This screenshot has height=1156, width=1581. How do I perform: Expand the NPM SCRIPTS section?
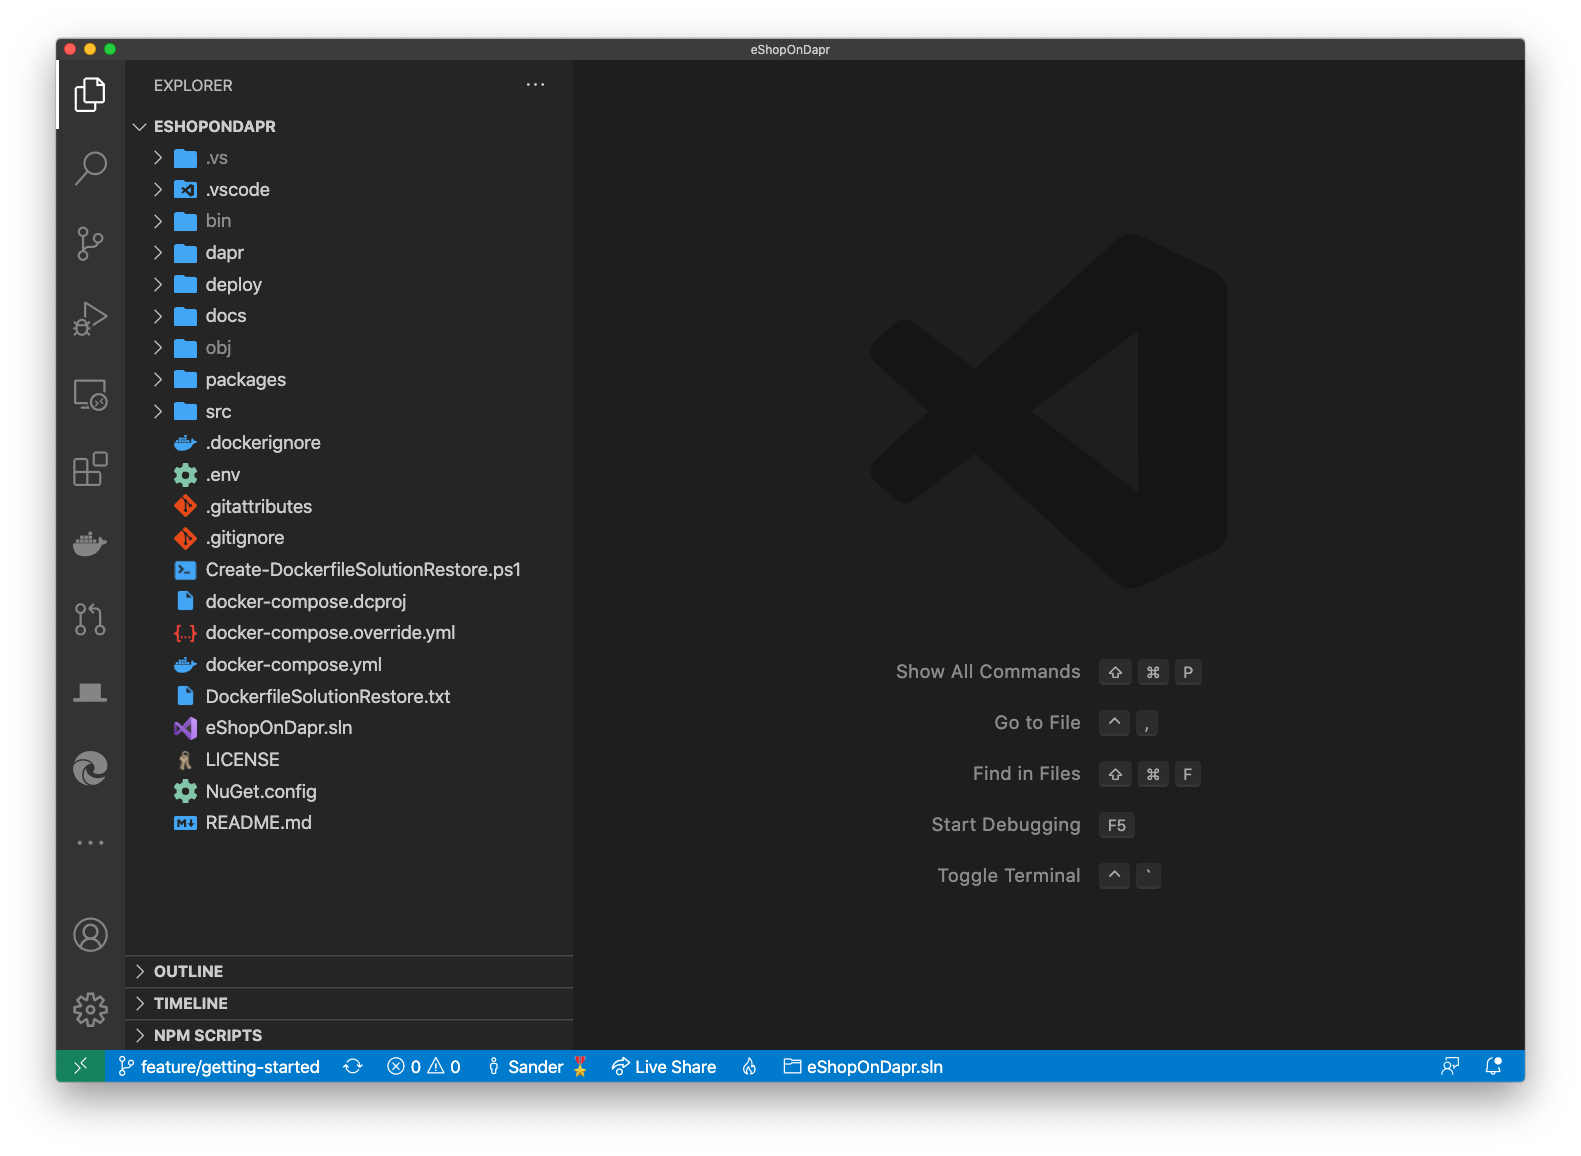coord(349,1035)
